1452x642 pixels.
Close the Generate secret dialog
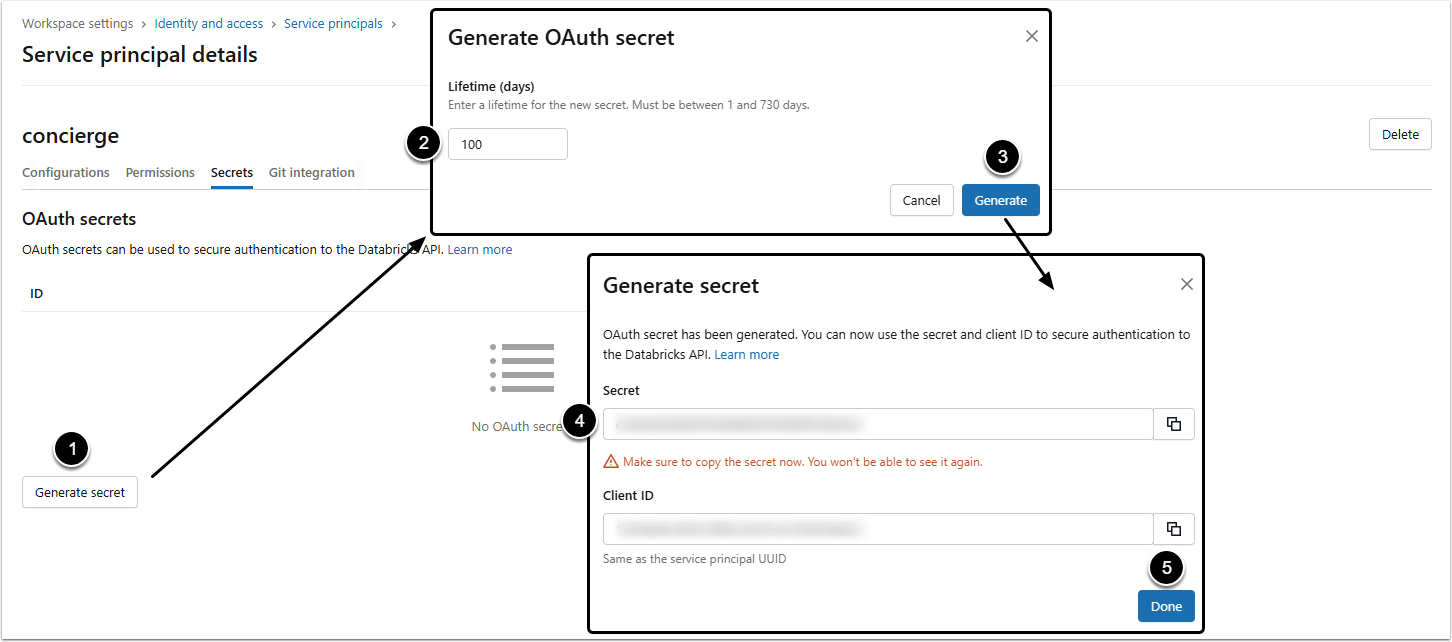click(1186, 284)
